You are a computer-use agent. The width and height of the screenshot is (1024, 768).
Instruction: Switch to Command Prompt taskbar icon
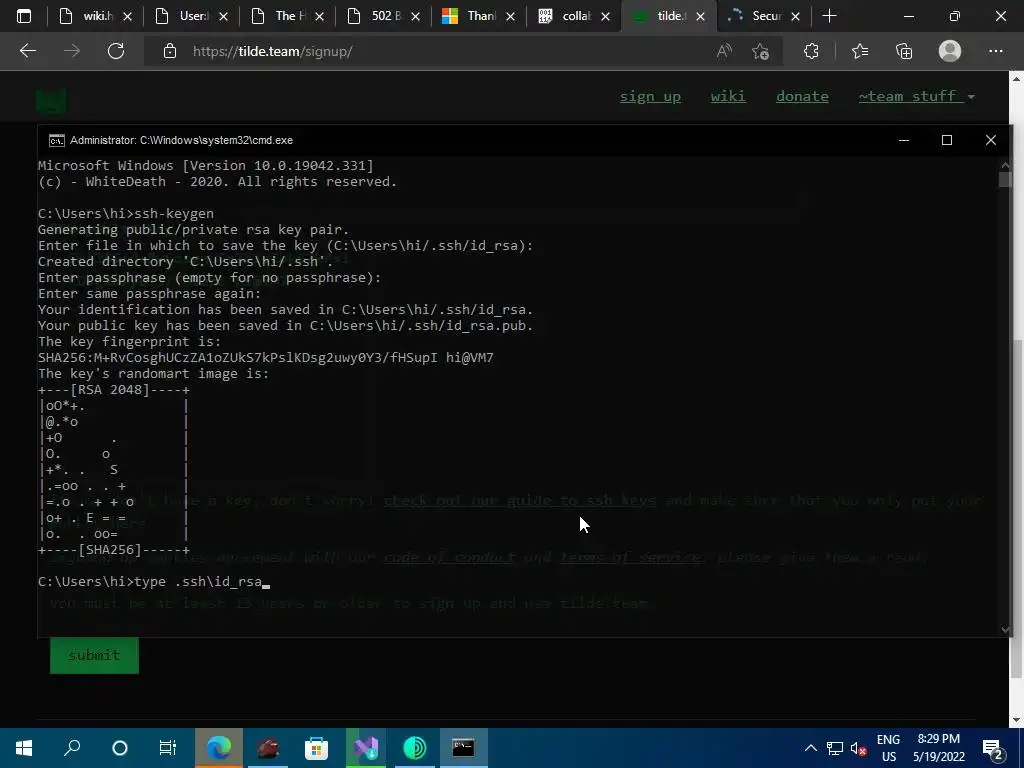[464, 748]
